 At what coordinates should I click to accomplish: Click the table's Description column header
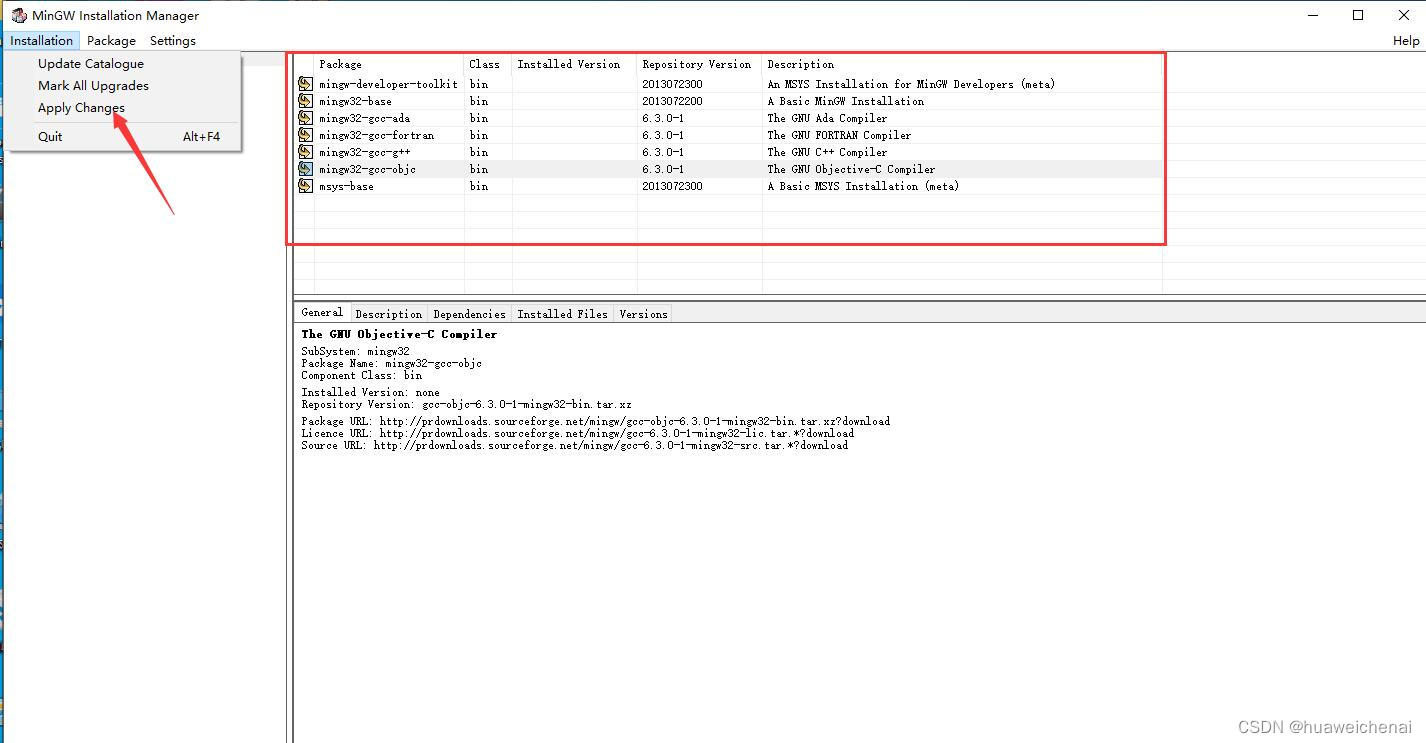coord(962,64)
